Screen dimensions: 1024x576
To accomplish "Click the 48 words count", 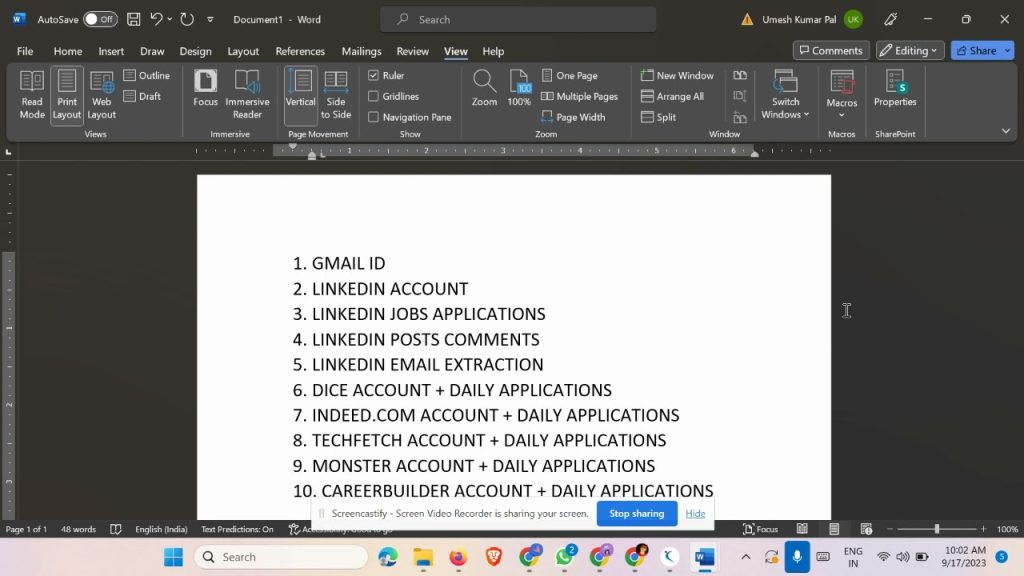I will 78,529.
